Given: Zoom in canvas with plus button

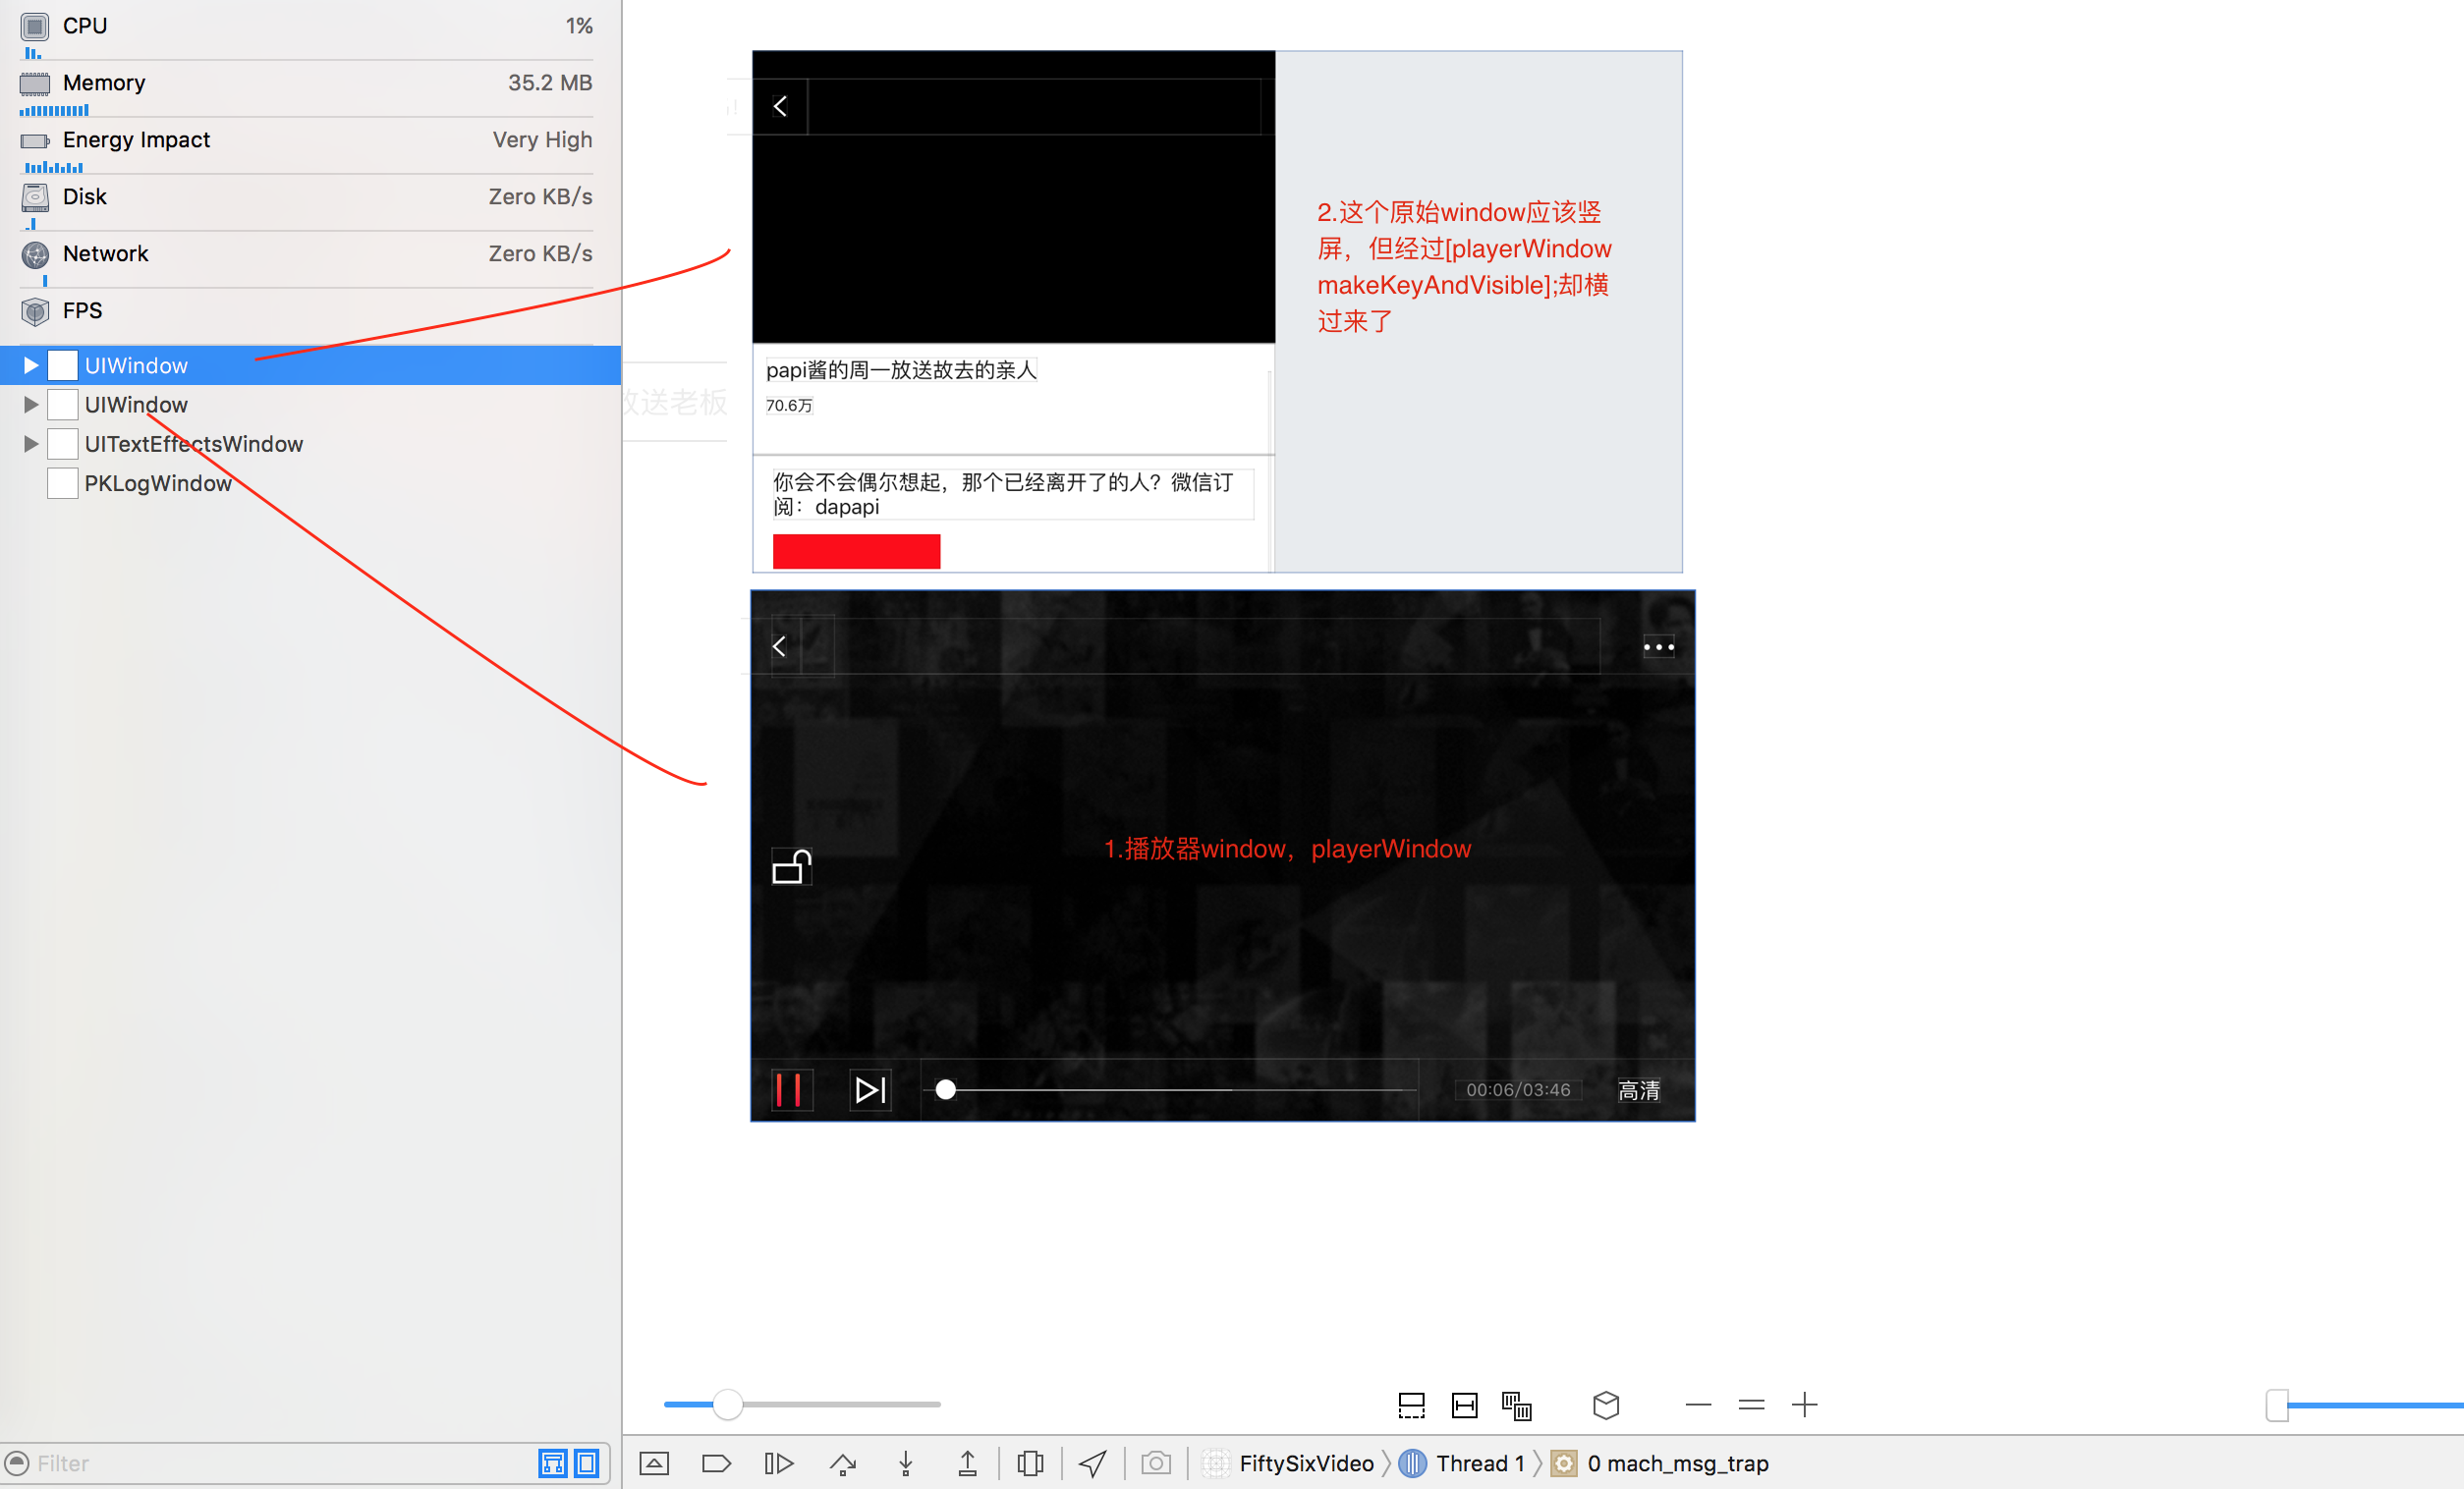Looking at the screenshot, I should coord(1804,1405).
